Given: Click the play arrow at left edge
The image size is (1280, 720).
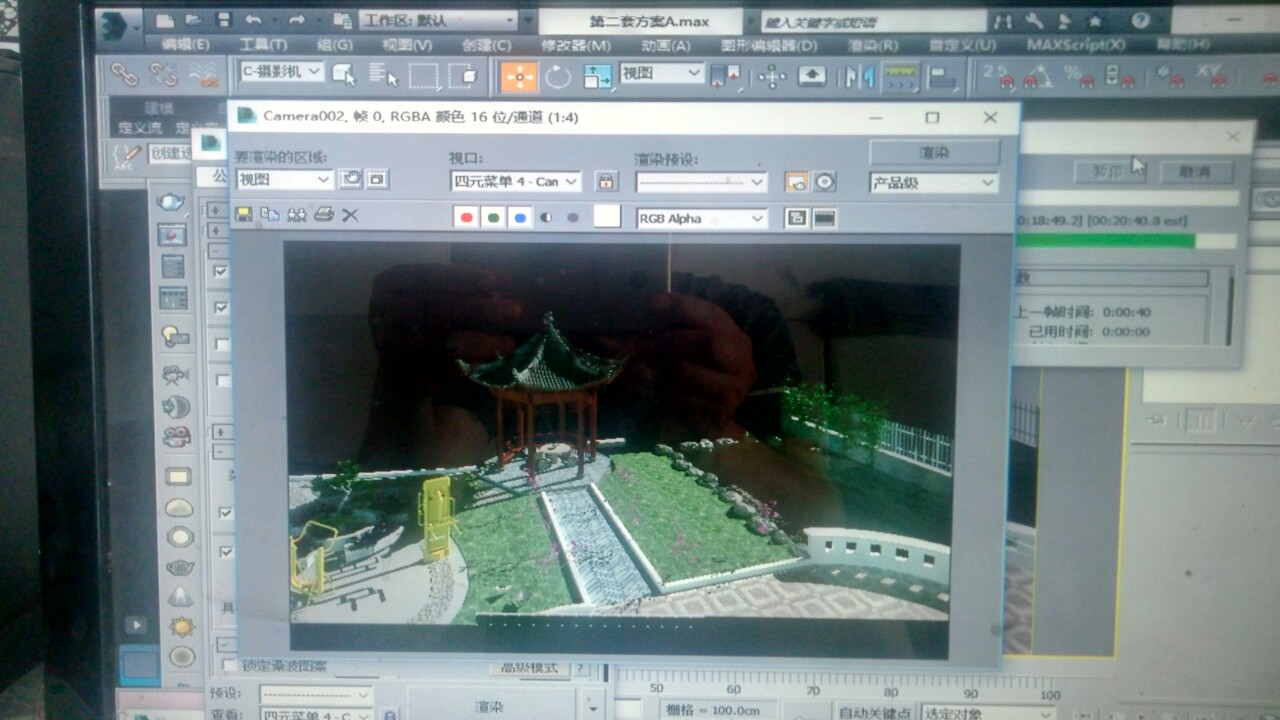Looking at the screenshot, I should [x=135, y=625].
